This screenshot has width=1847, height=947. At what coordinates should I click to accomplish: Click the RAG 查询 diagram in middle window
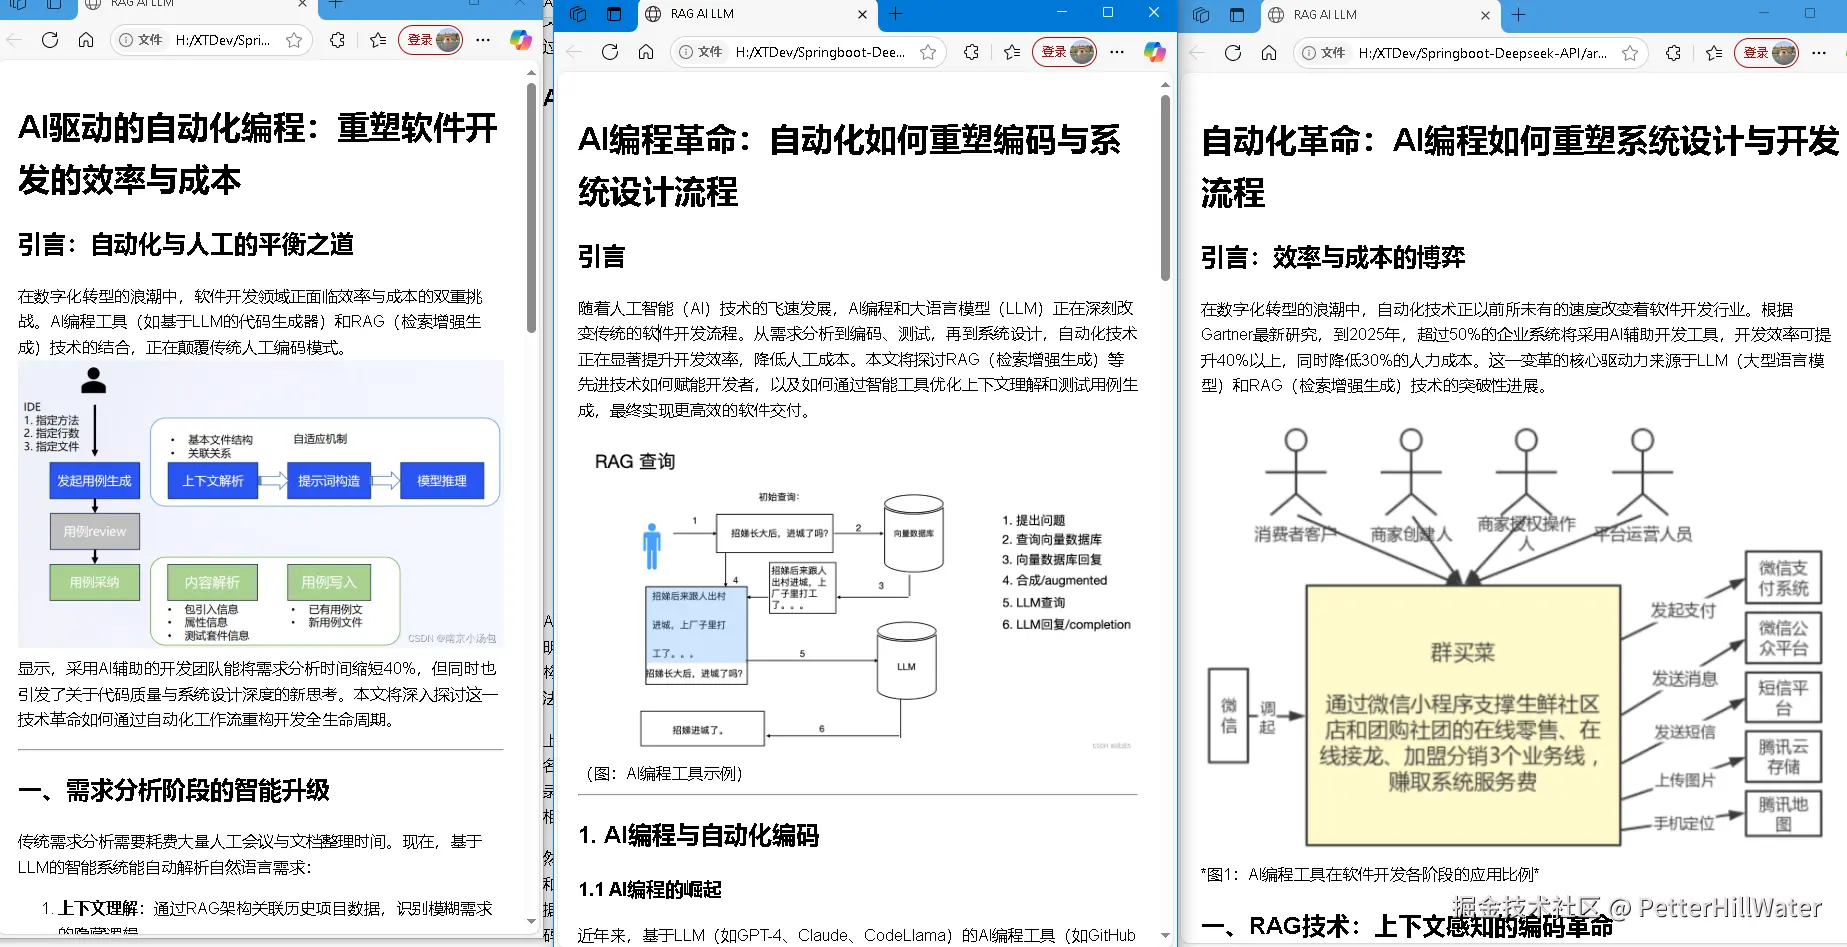point(860,600)
